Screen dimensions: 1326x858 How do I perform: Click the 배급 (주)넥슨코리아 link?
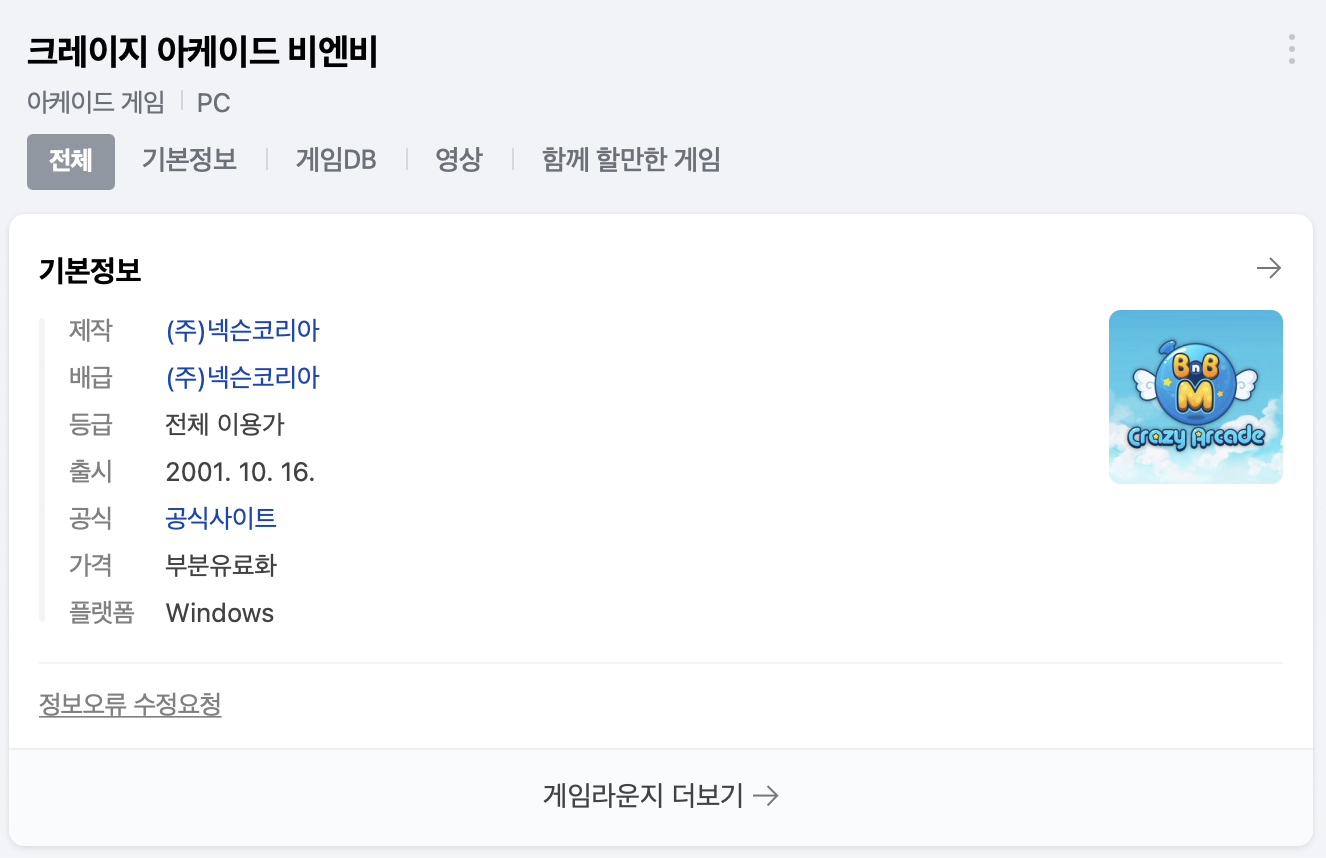click(x=242, y=378)
